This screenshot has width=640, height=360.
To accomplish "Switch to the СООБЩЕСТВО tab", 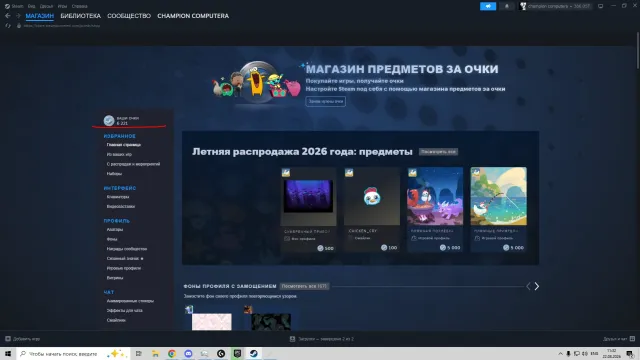I will 129,16.
